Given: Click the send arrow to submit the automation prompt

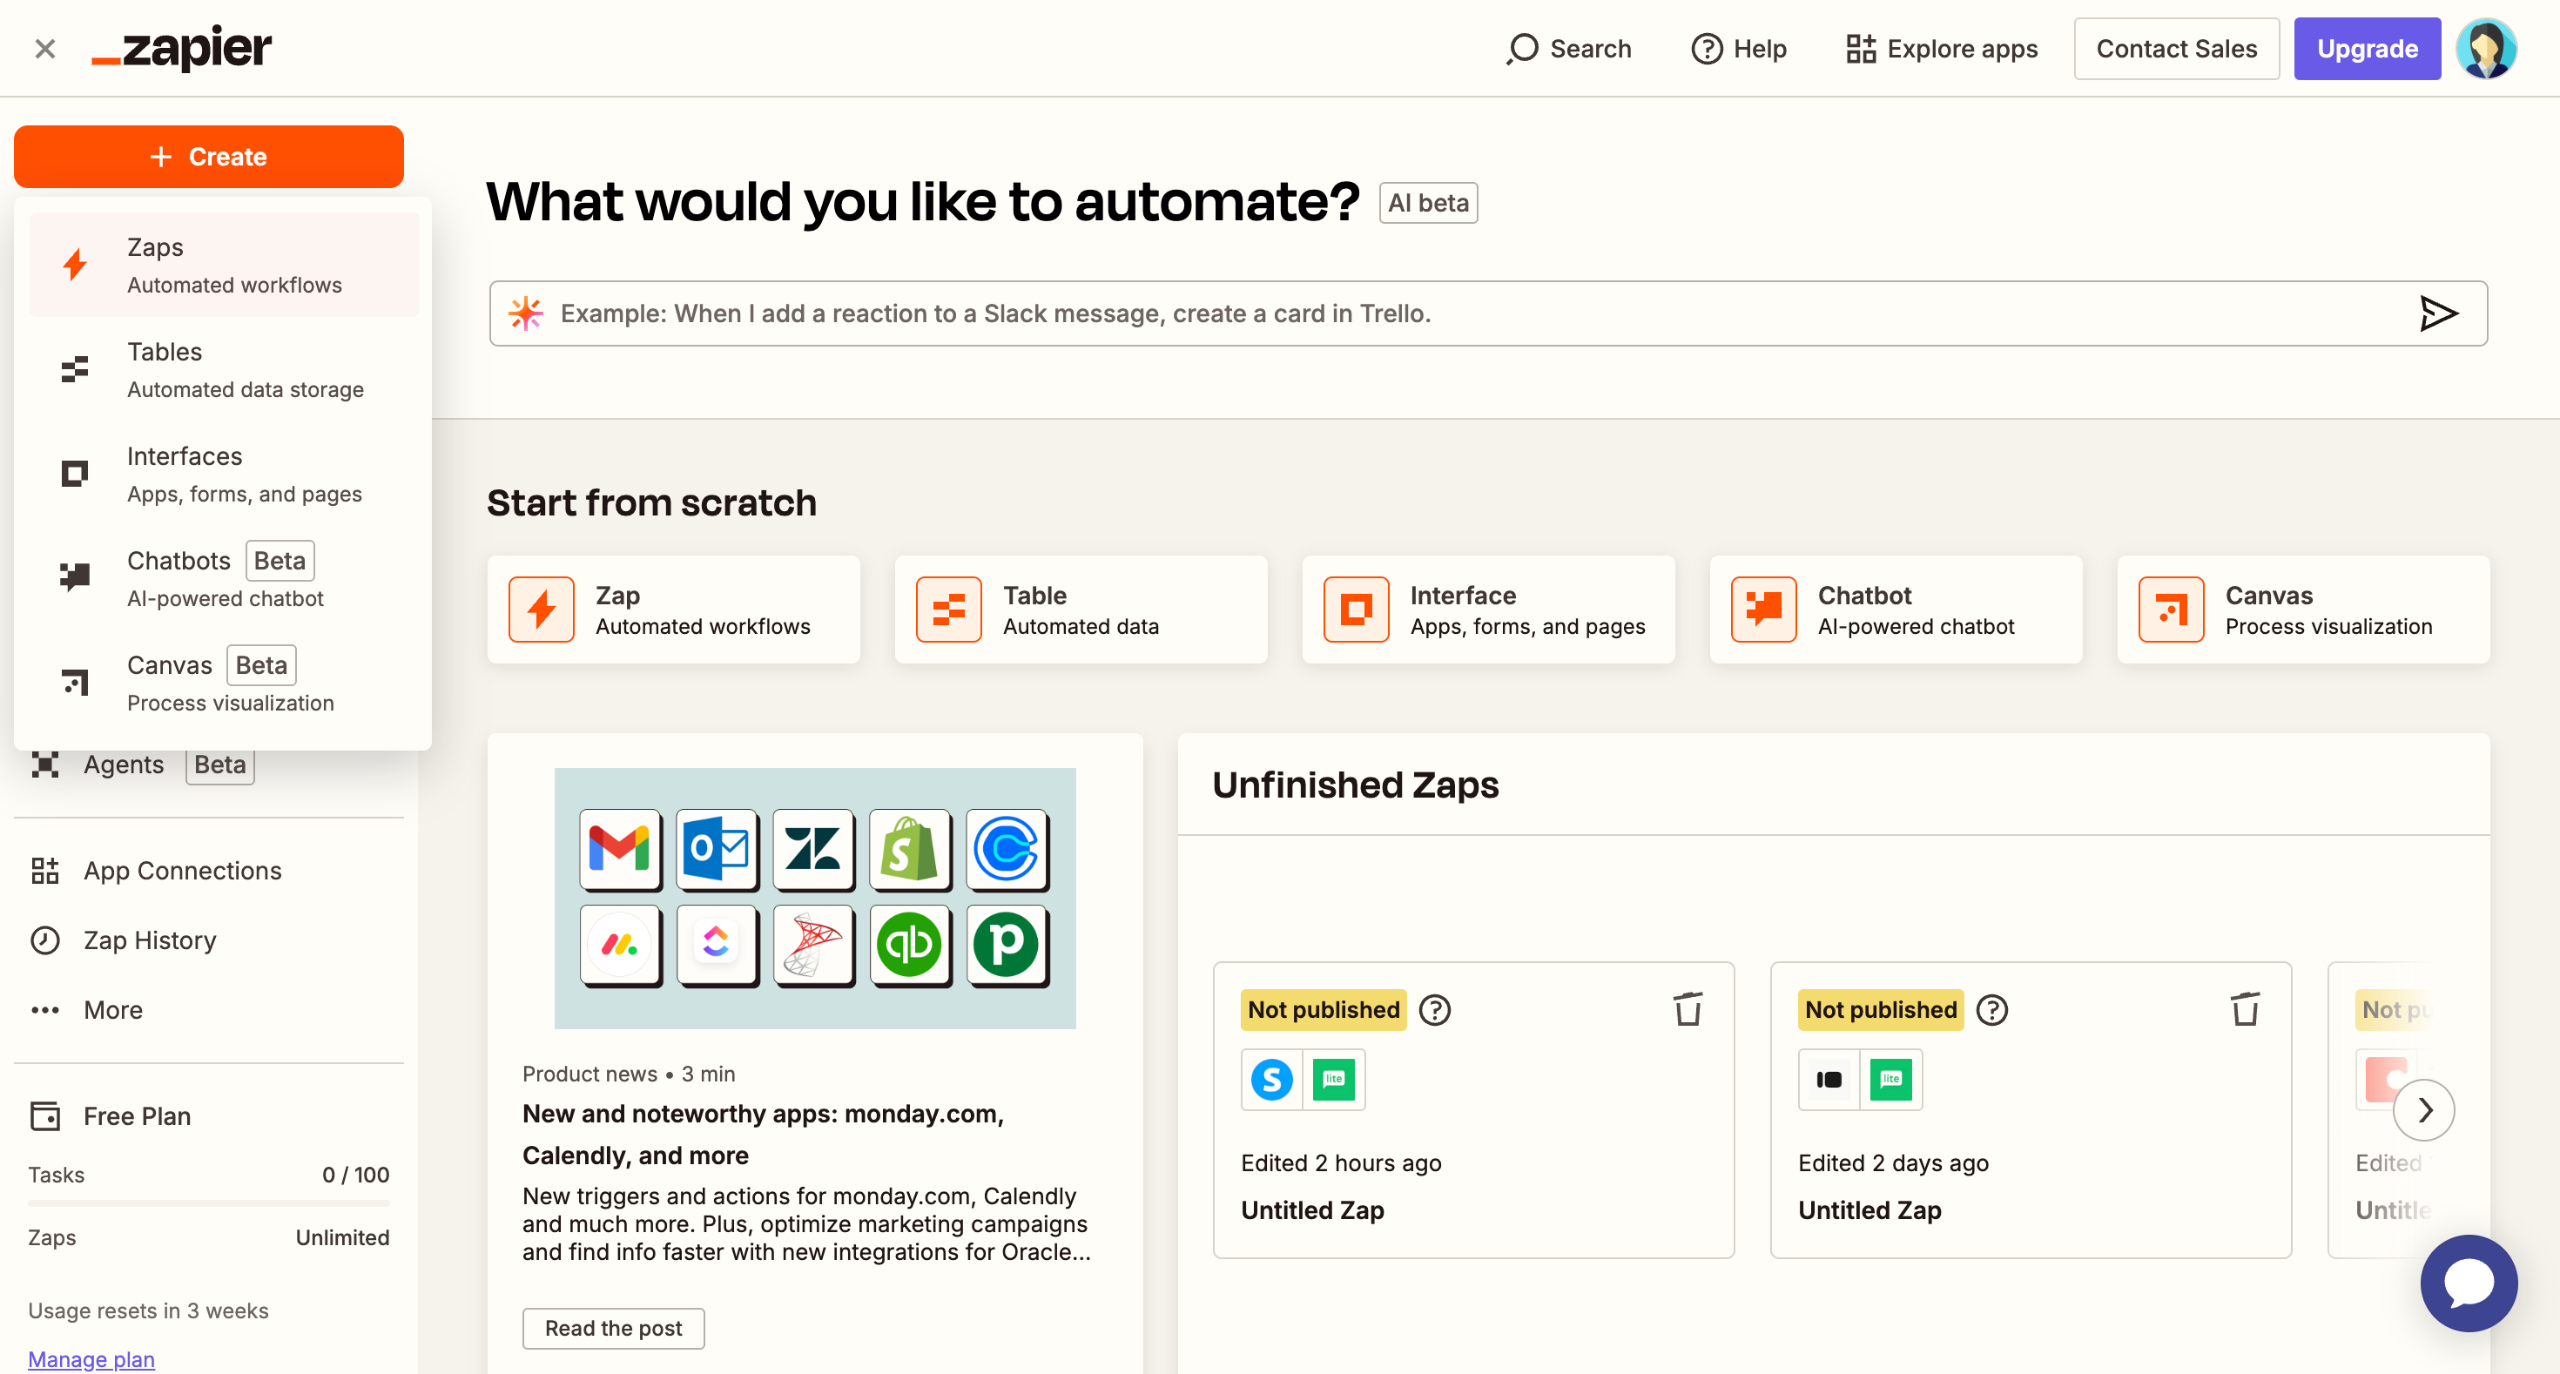Looking at the screenshot, I should 2439,313.
